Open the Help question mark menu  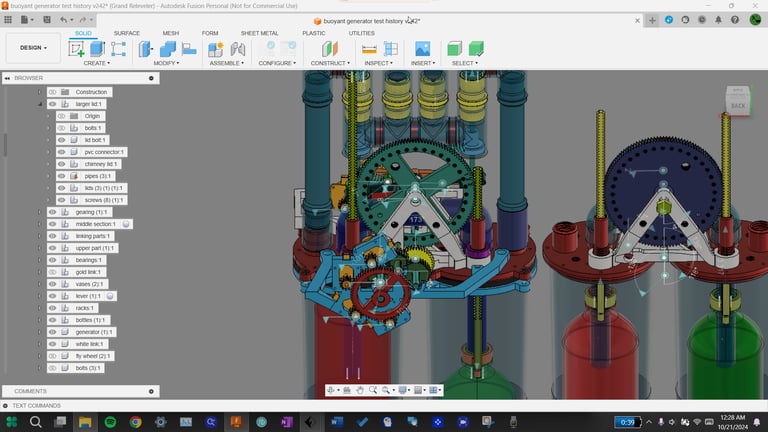point(735,20)
